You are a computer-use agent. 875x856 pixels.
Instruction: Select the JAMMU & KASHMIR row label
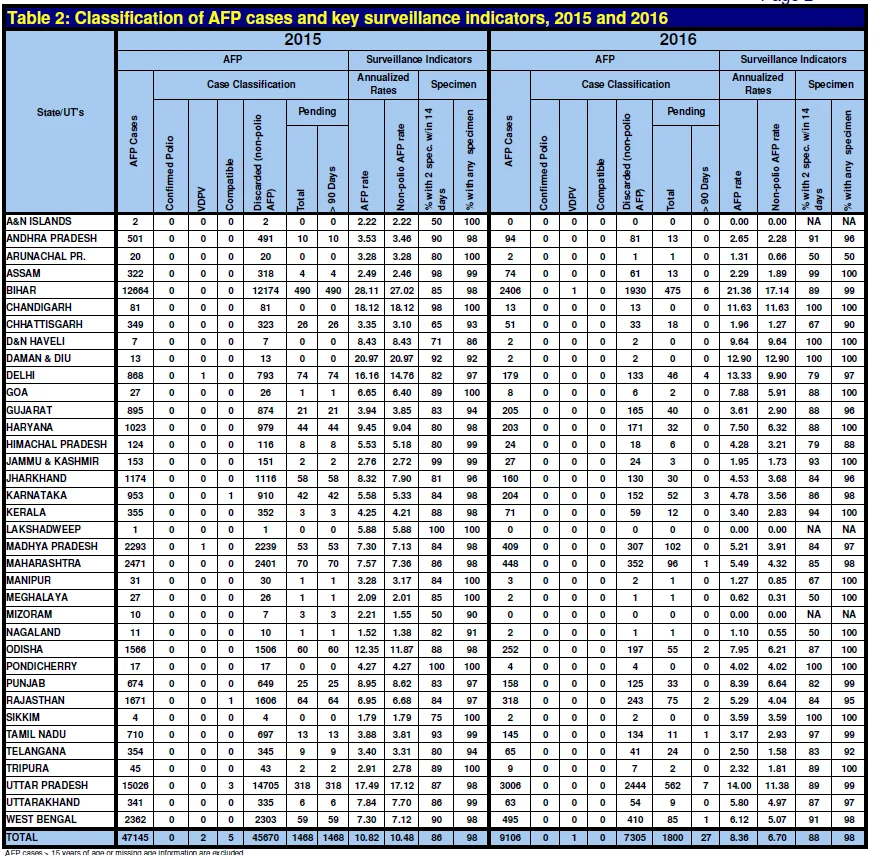[52, 461]
